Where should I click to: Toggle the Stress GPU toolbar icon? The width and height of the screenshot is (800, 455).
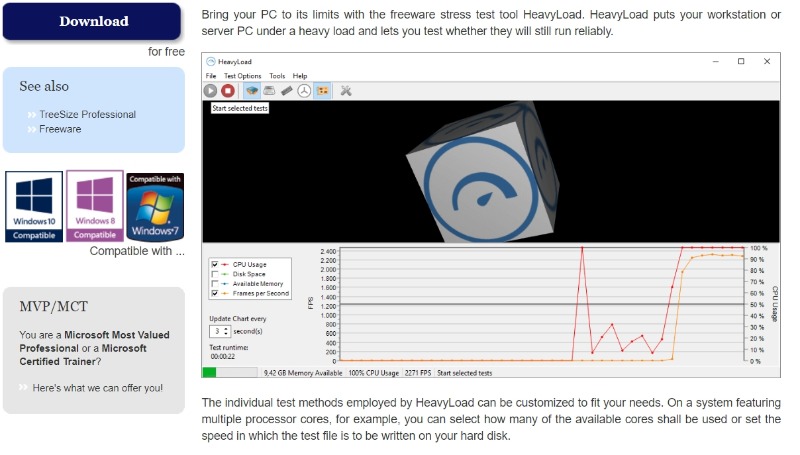pos(322,91)
